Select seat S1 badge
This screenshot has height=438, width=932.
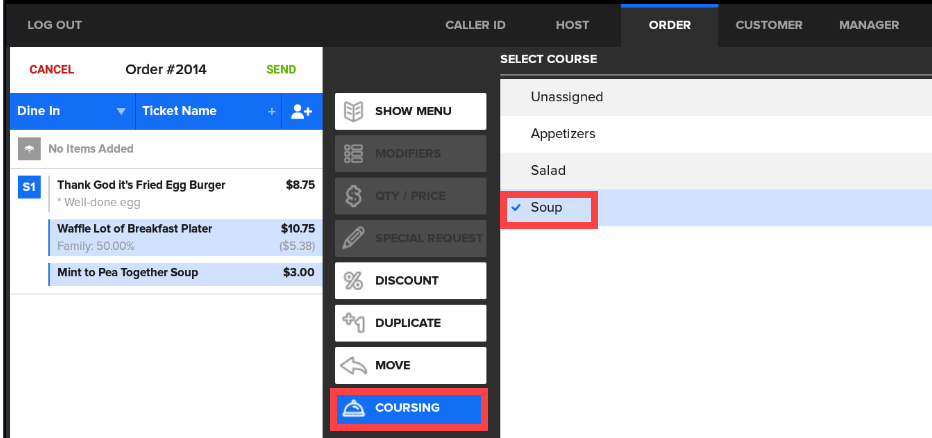(29, 186)
